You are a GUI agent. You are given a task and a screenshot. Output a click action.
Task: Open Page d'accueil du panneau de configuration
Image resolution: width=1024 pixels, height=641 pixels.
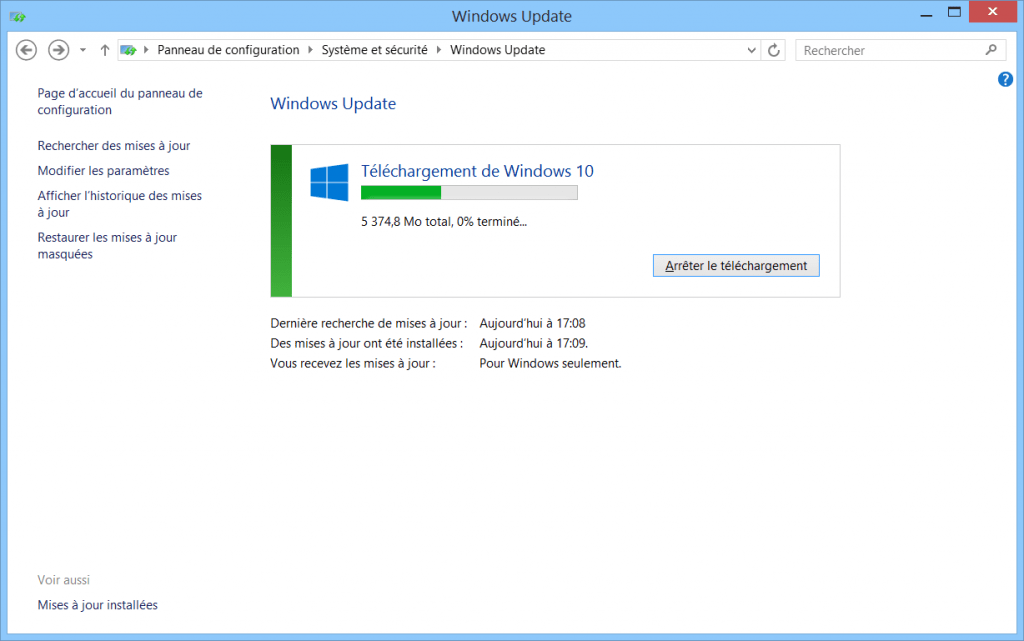(x=120, y=101)
